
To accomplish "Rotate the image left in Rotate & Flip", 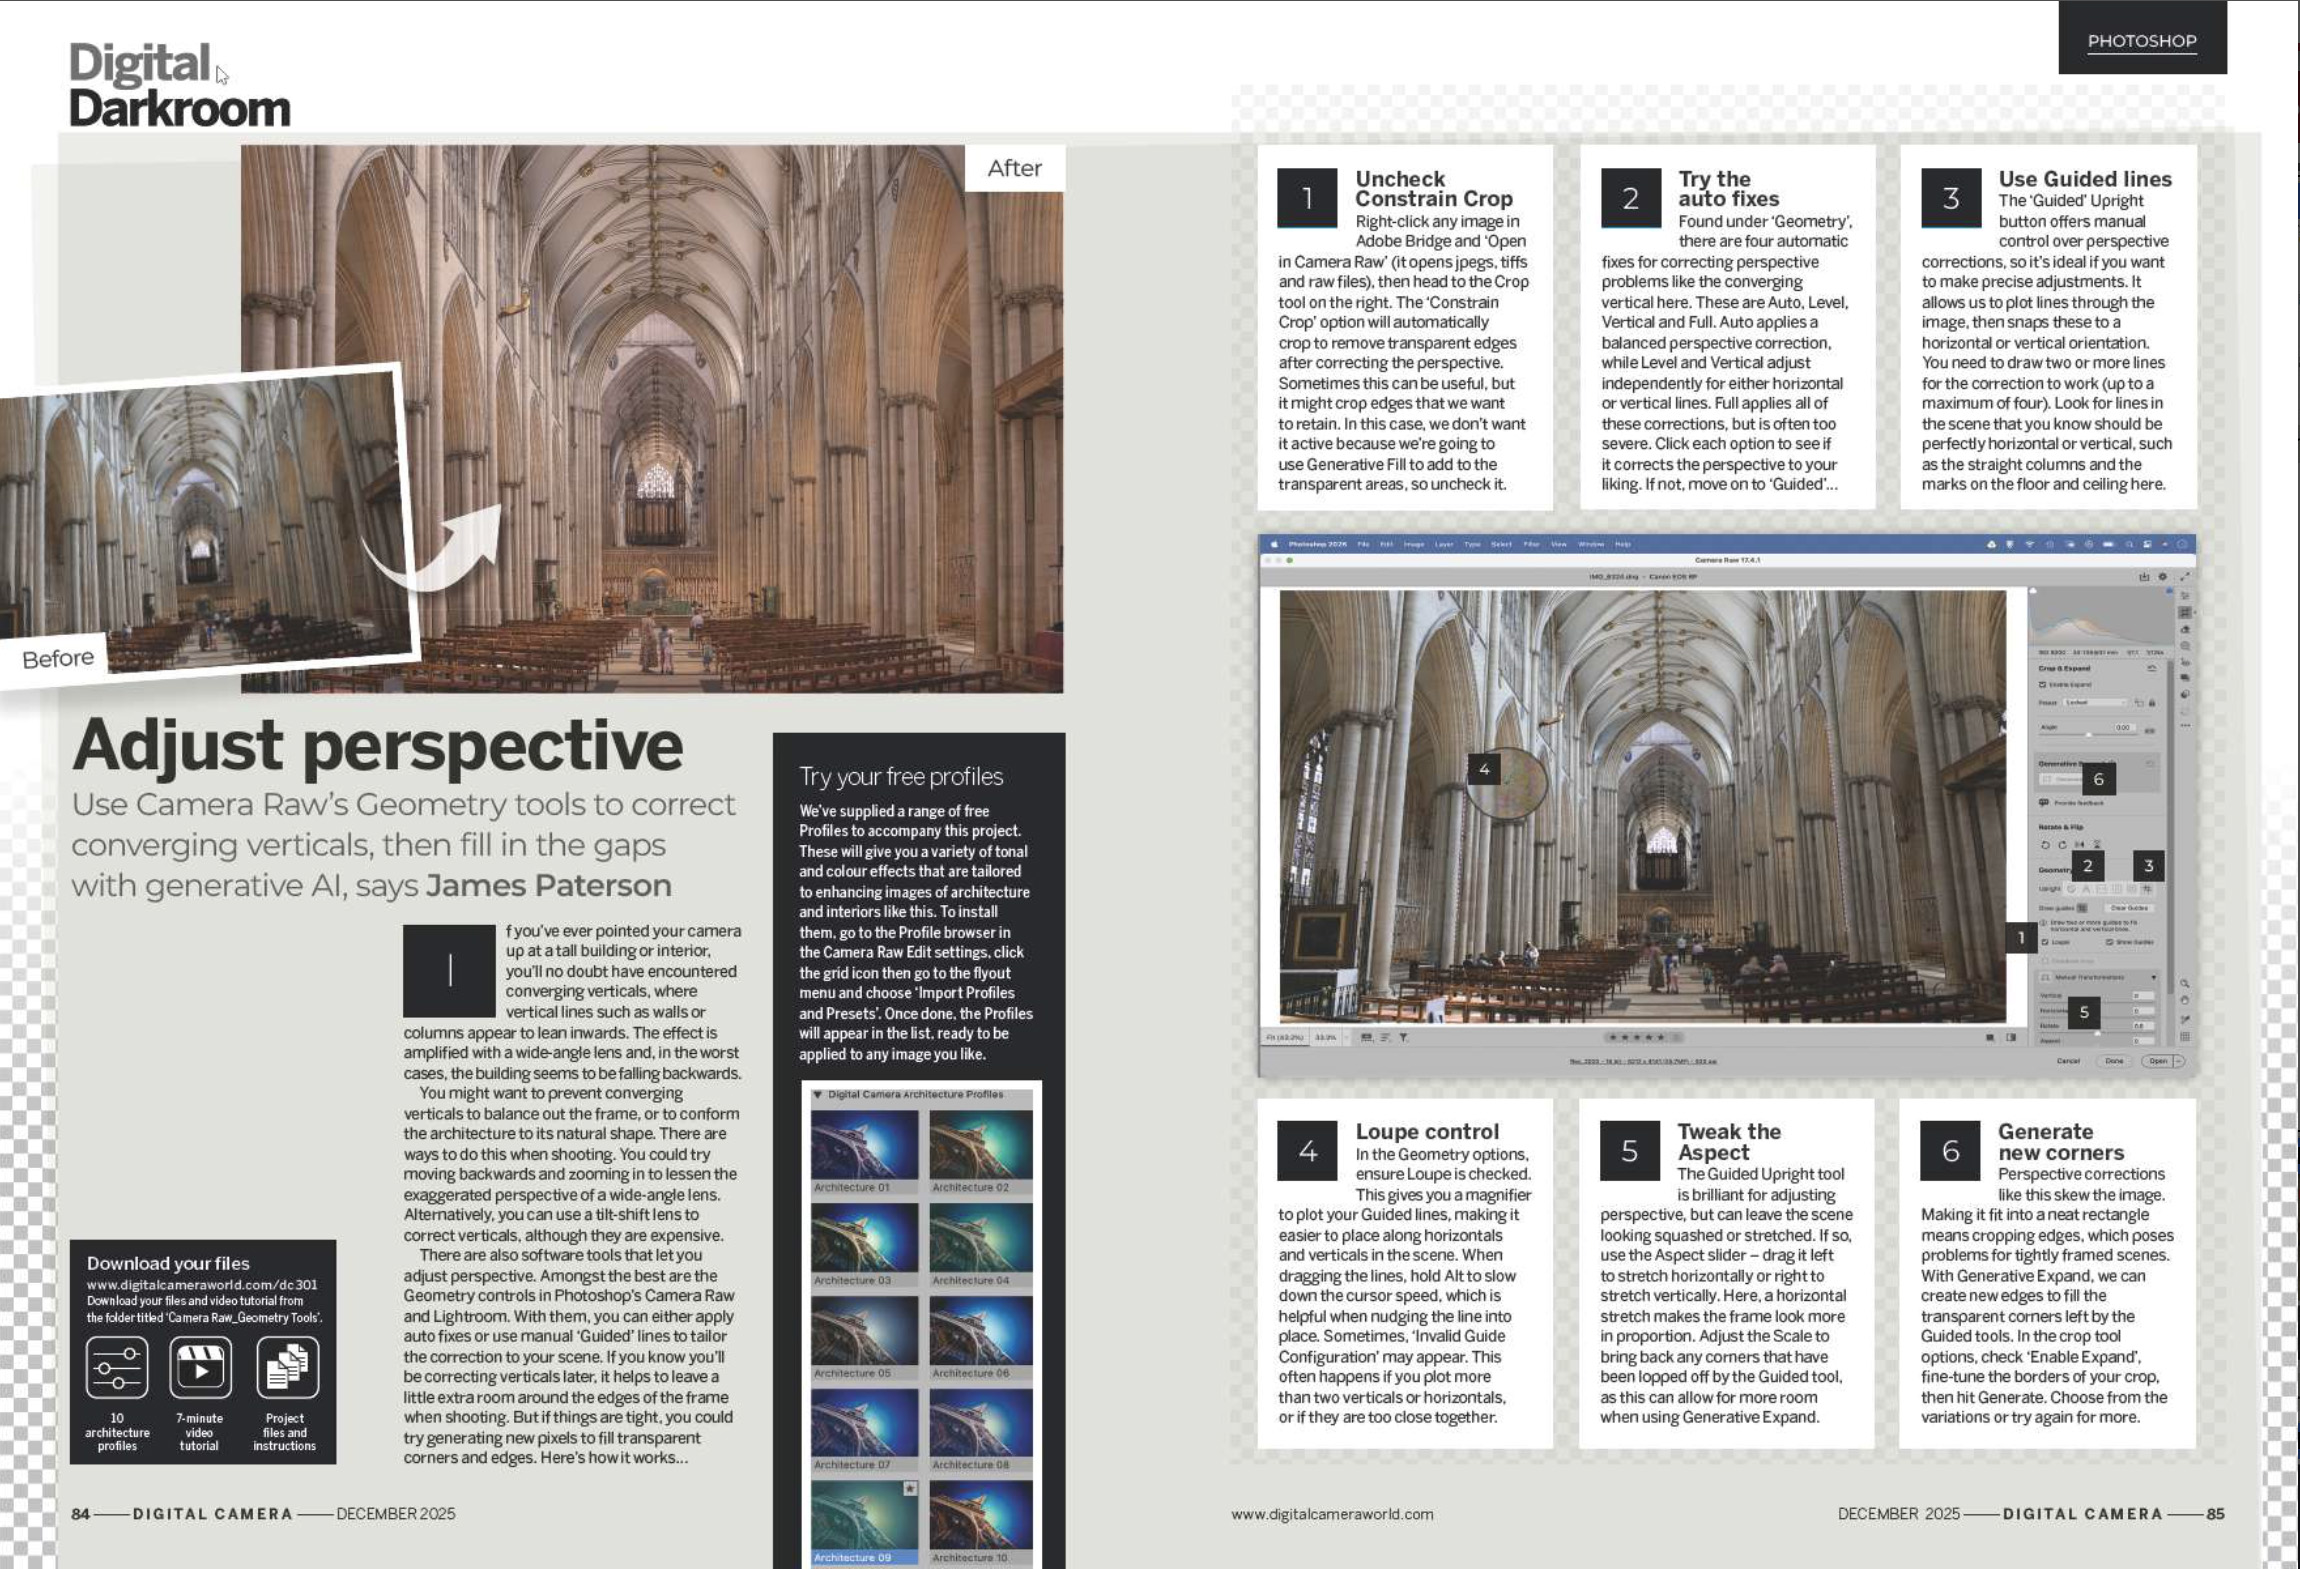I will [x=2044, y=845].
